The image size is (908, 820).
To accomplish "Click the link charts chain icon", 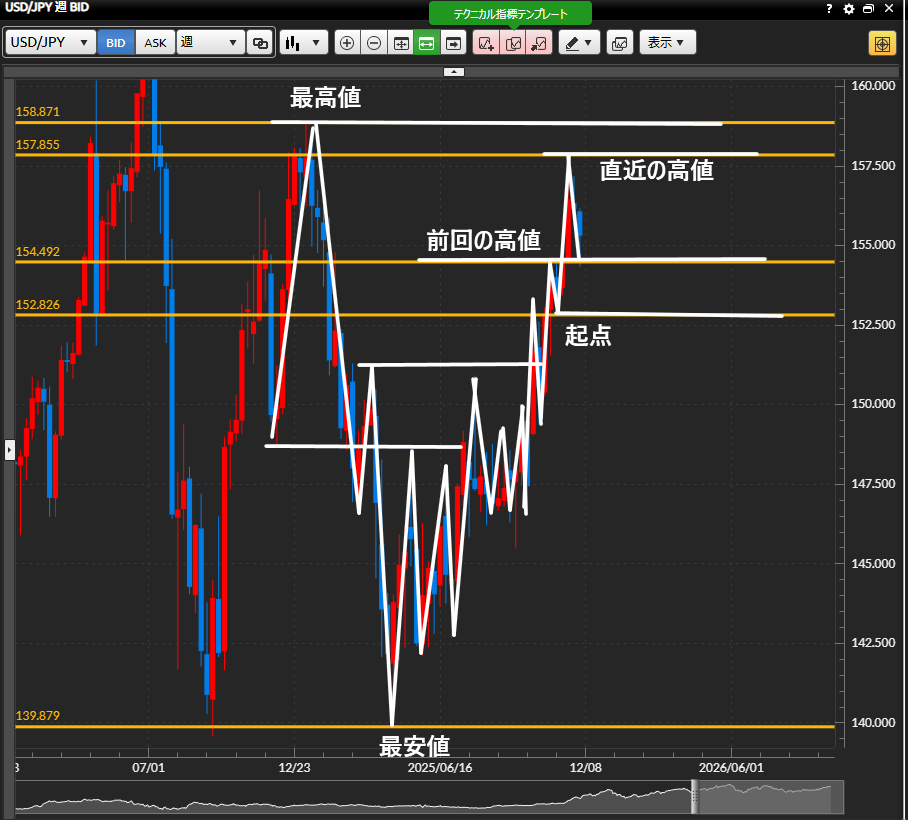I will click(260, 43).
